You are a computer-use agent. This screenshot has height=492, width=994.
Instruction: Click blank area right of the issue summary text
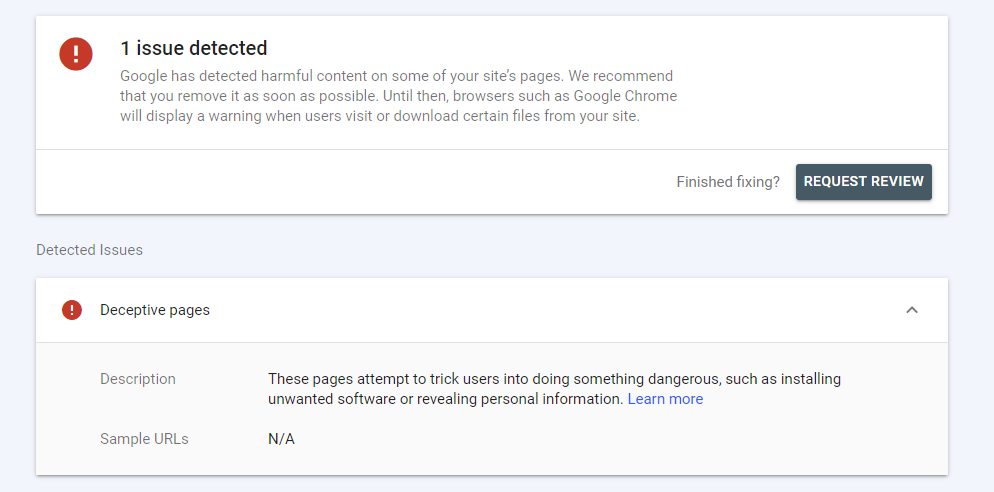click(811, 82)
